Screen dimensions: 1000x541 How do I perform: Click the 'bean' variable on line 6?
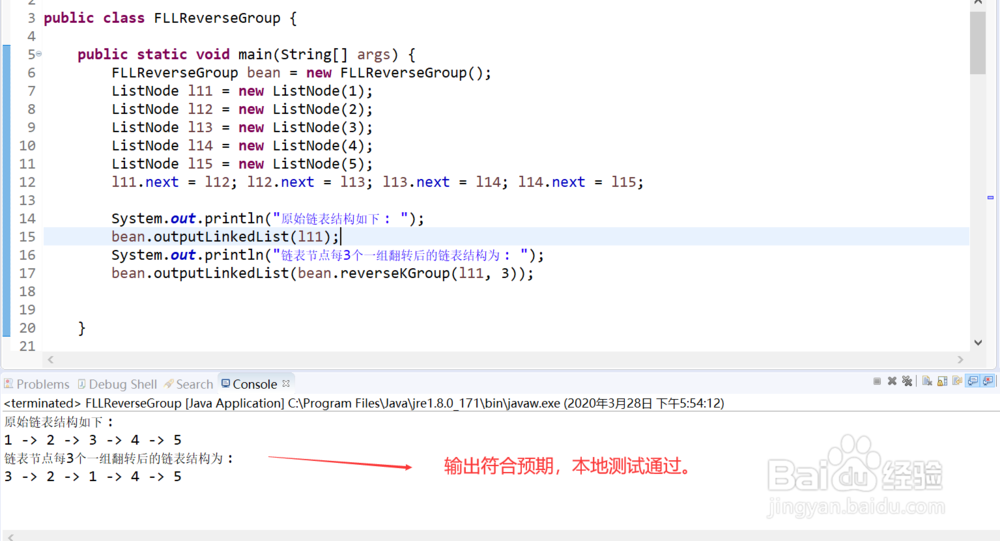point(263,73)
